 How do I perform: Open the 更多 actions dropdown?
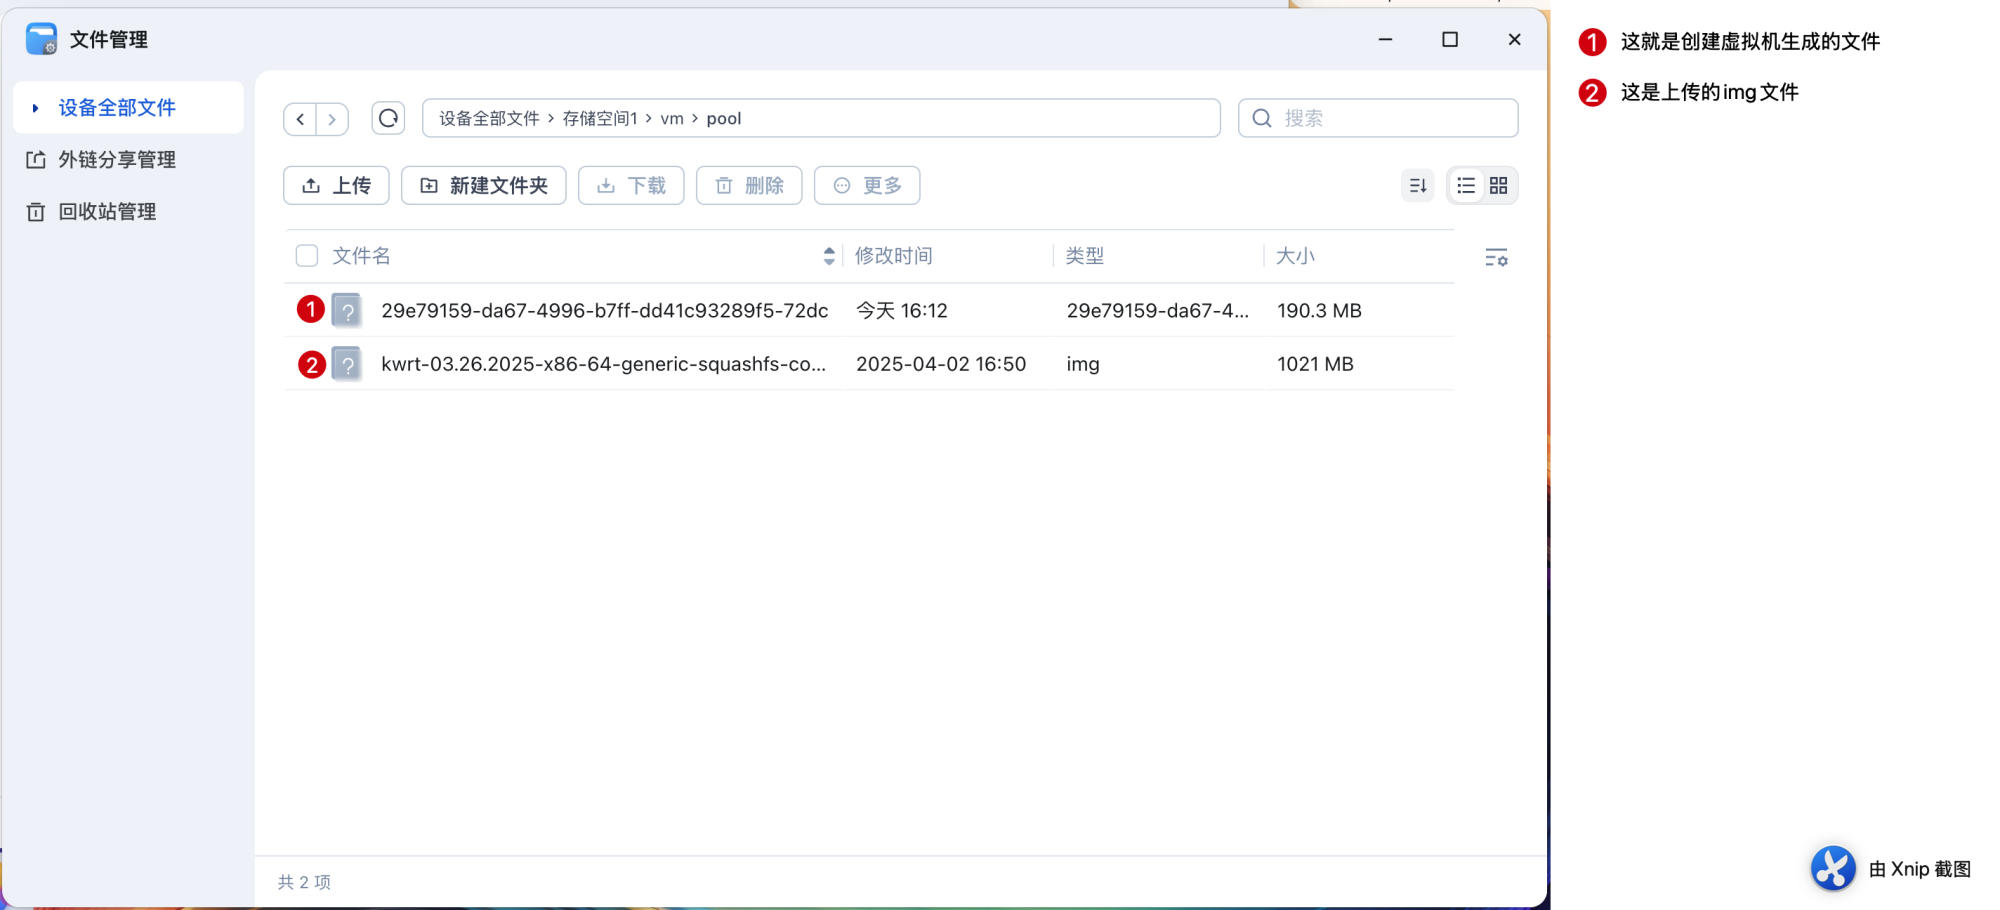(867, 186)
